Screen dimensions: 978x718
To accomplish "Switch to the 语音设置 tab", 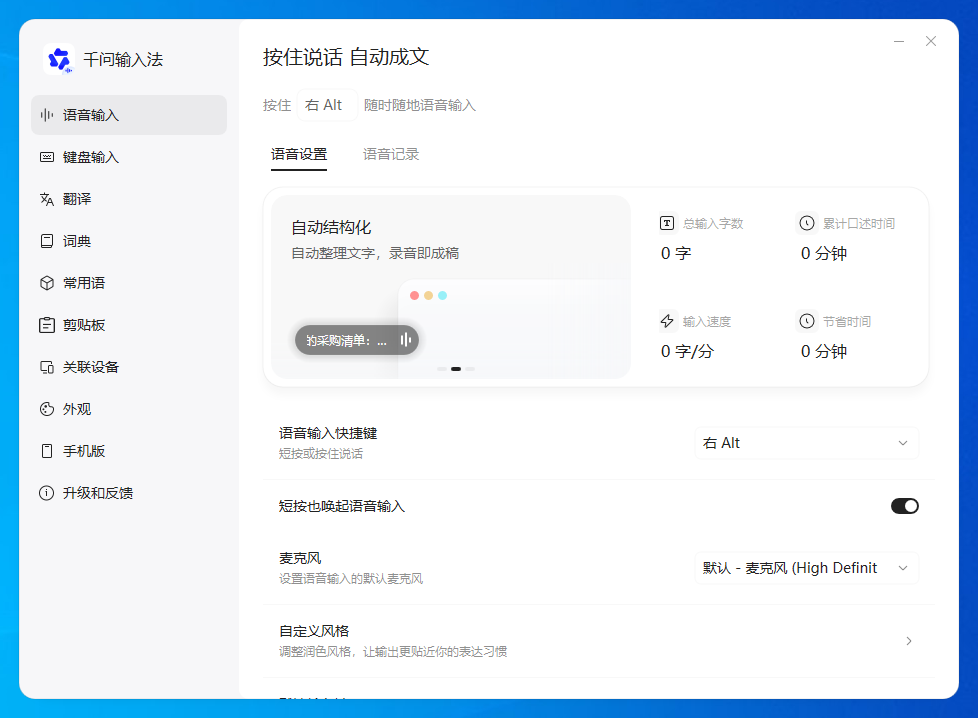I will (299, 154).
